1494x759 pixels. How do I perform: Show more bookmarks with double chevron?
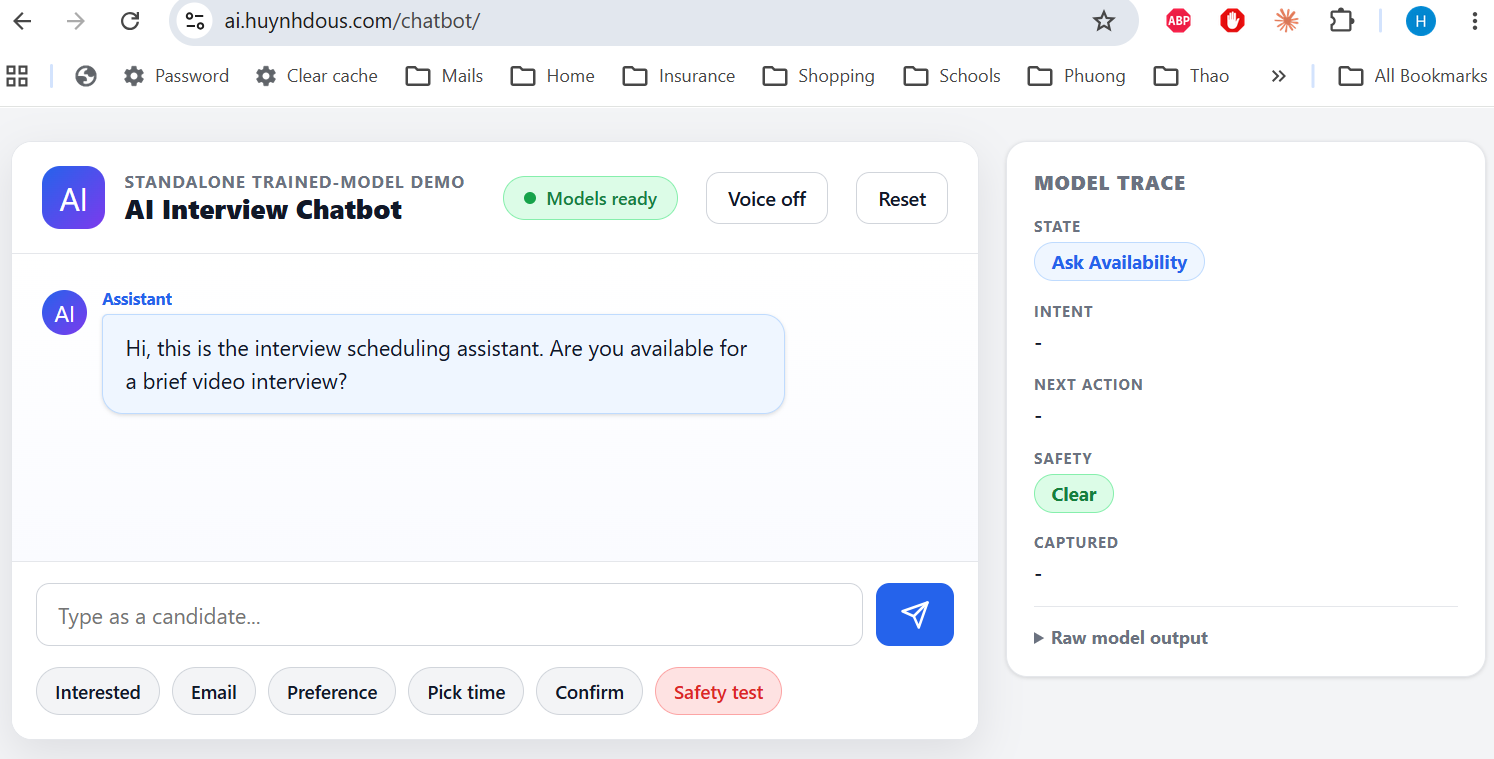click(1278, 76)
